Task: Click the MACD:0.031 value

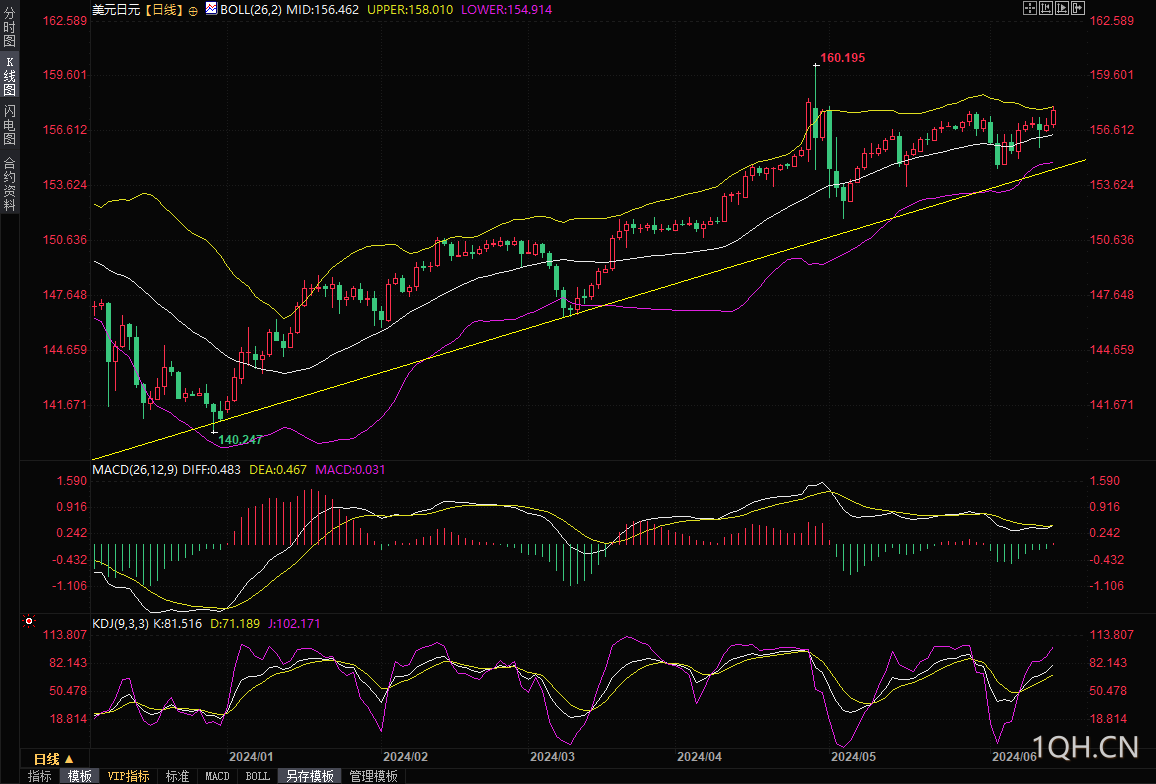Action: [350, 470]
